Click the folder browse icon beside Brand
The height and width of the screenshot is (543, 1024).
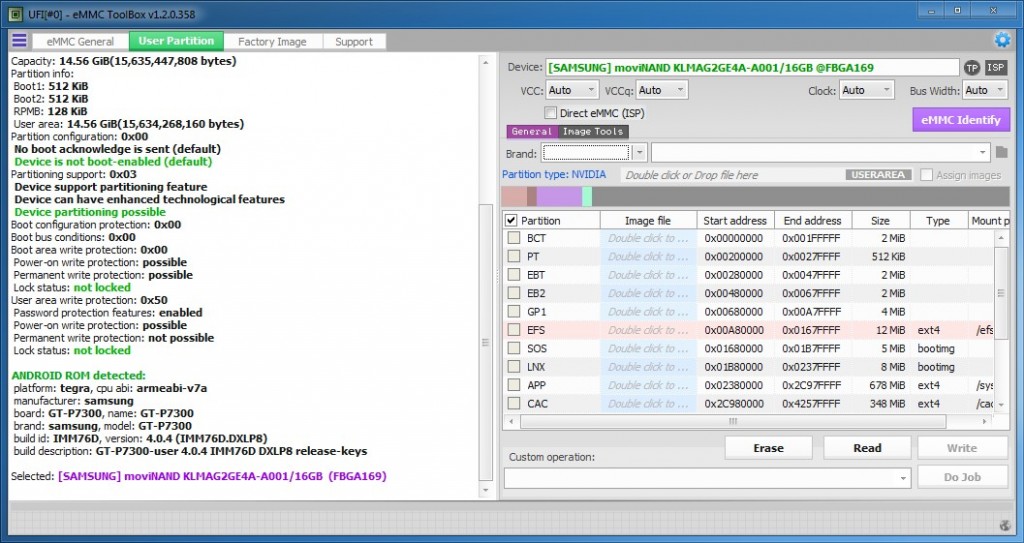(x=1002, y=153)
